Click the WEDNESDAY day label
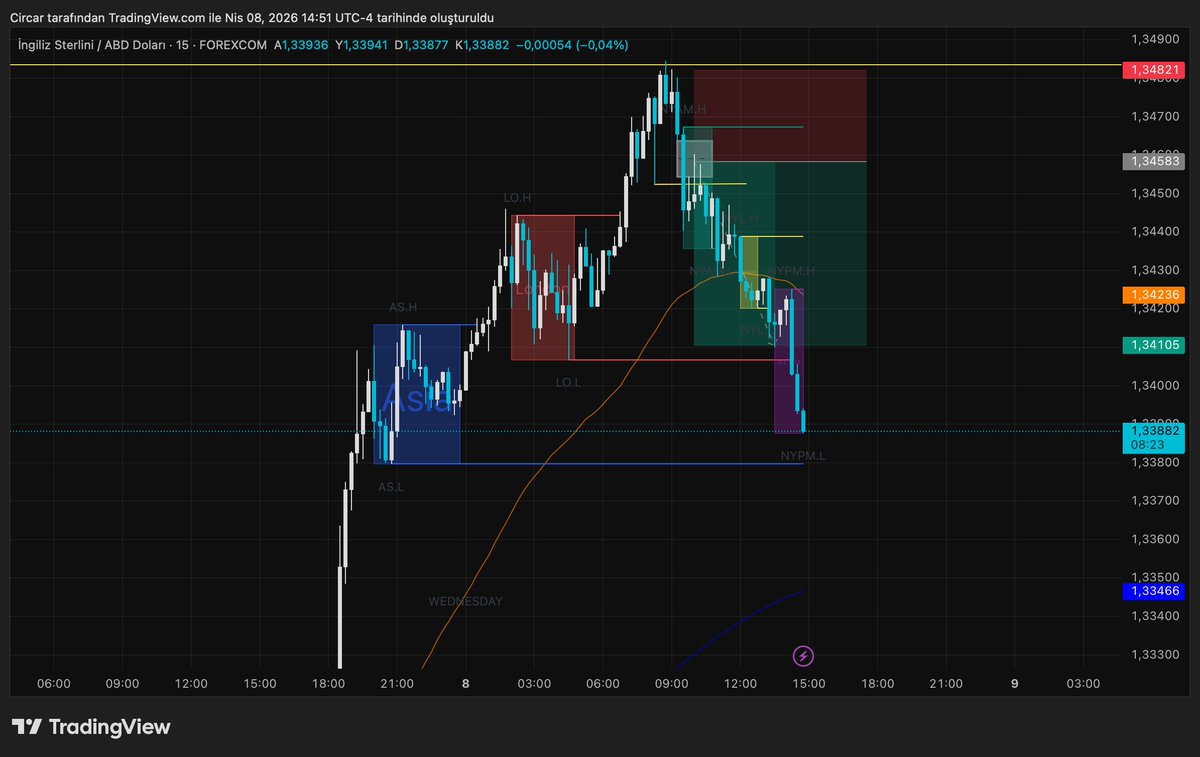1200x757 pixels. pos(465,601)
